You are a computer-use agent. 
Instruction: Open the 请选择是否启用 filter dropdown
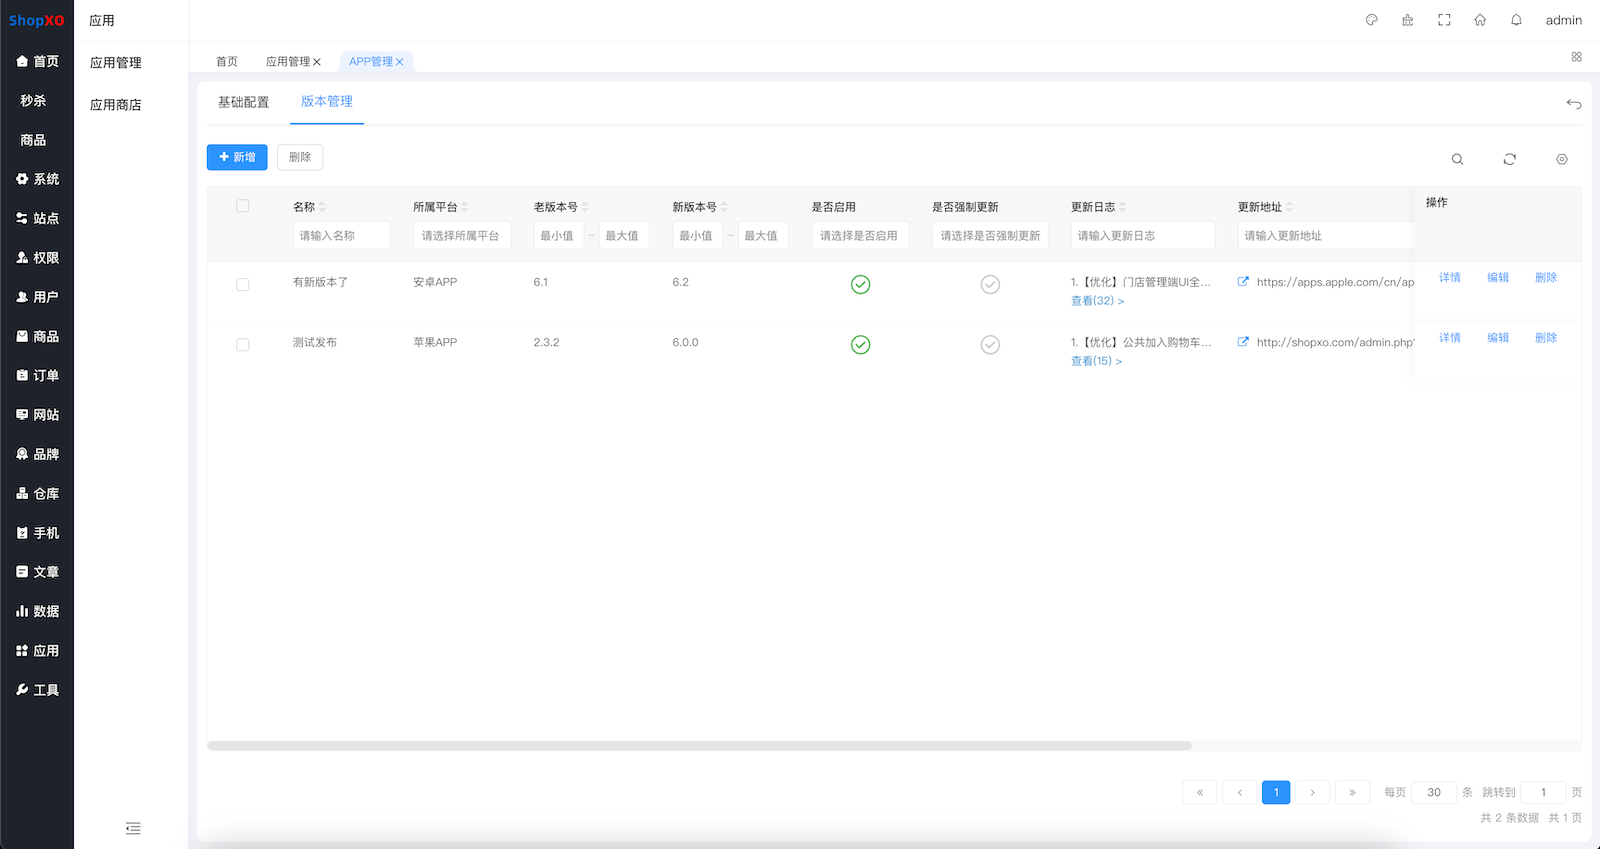[x=859, y=236]
